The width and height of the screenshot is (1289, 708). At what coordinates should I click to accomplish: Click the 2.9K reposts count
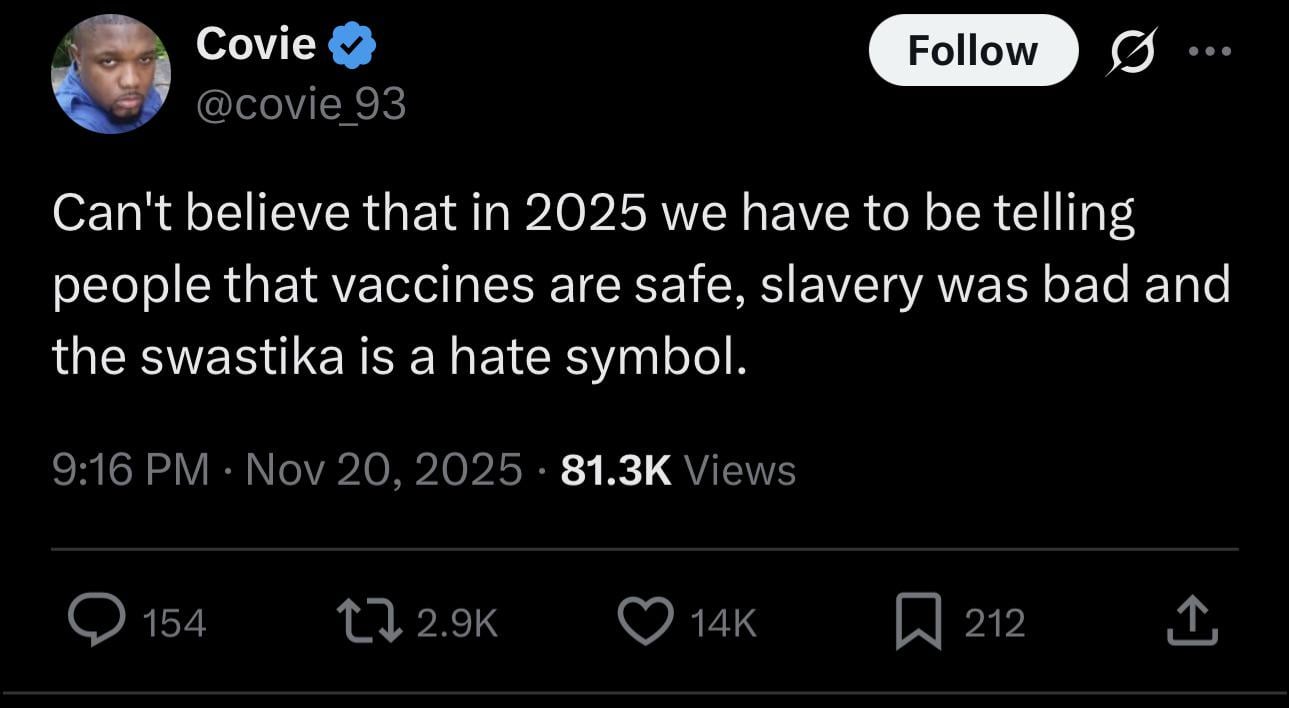tap(456, 624)
